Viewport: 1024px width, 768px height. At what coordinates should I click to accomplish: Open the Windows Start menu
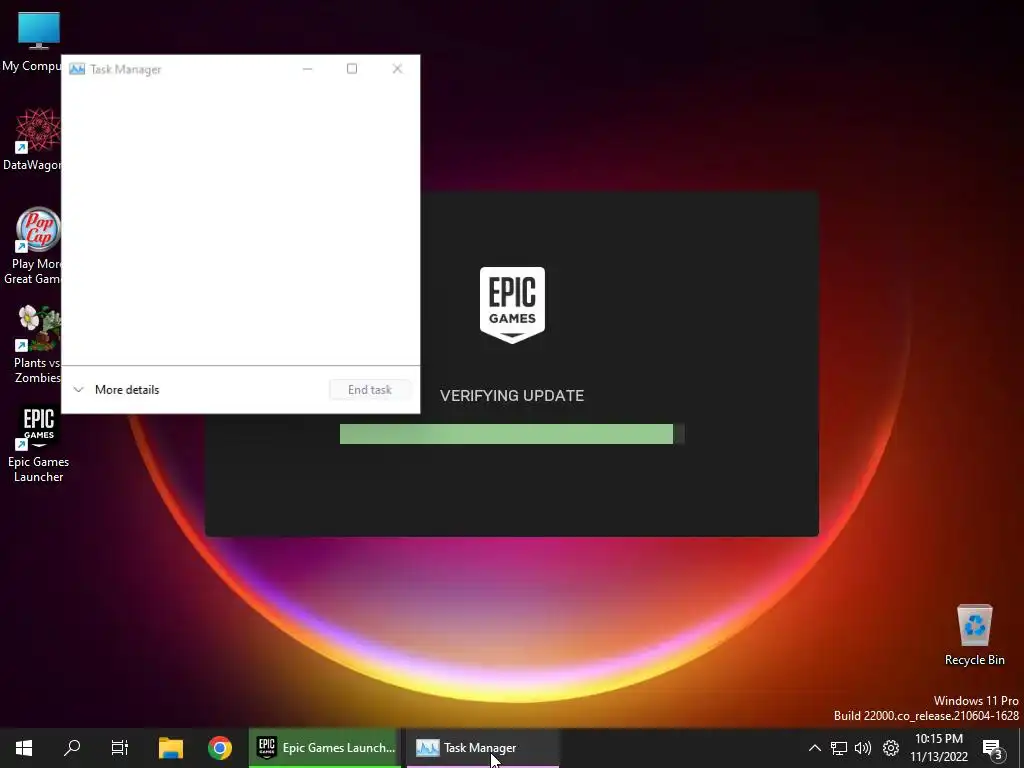[x=24, y=748]
